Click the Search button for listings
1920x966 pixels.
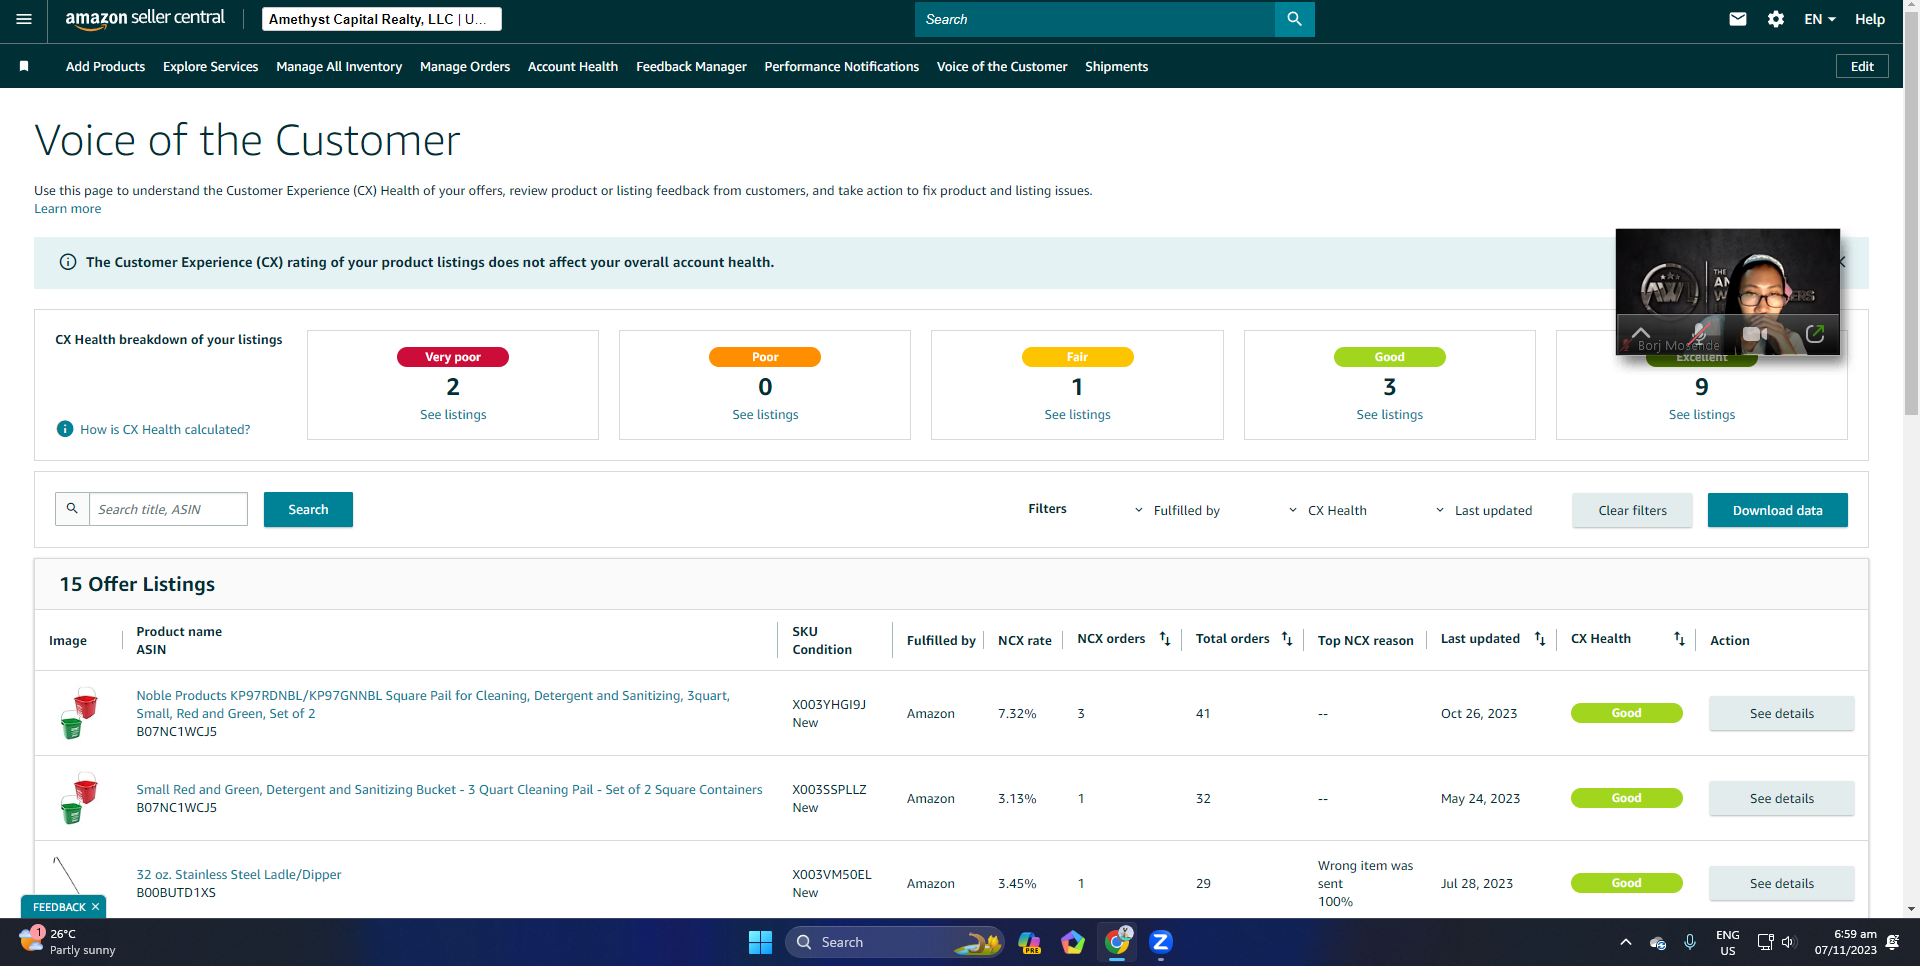(308, 509)
